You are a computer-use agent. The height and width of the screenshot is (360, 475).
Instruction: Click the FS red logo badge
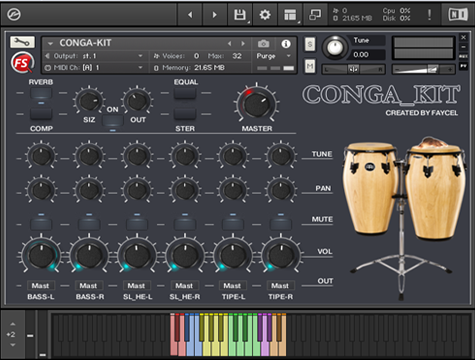click(x=22, y=62)
